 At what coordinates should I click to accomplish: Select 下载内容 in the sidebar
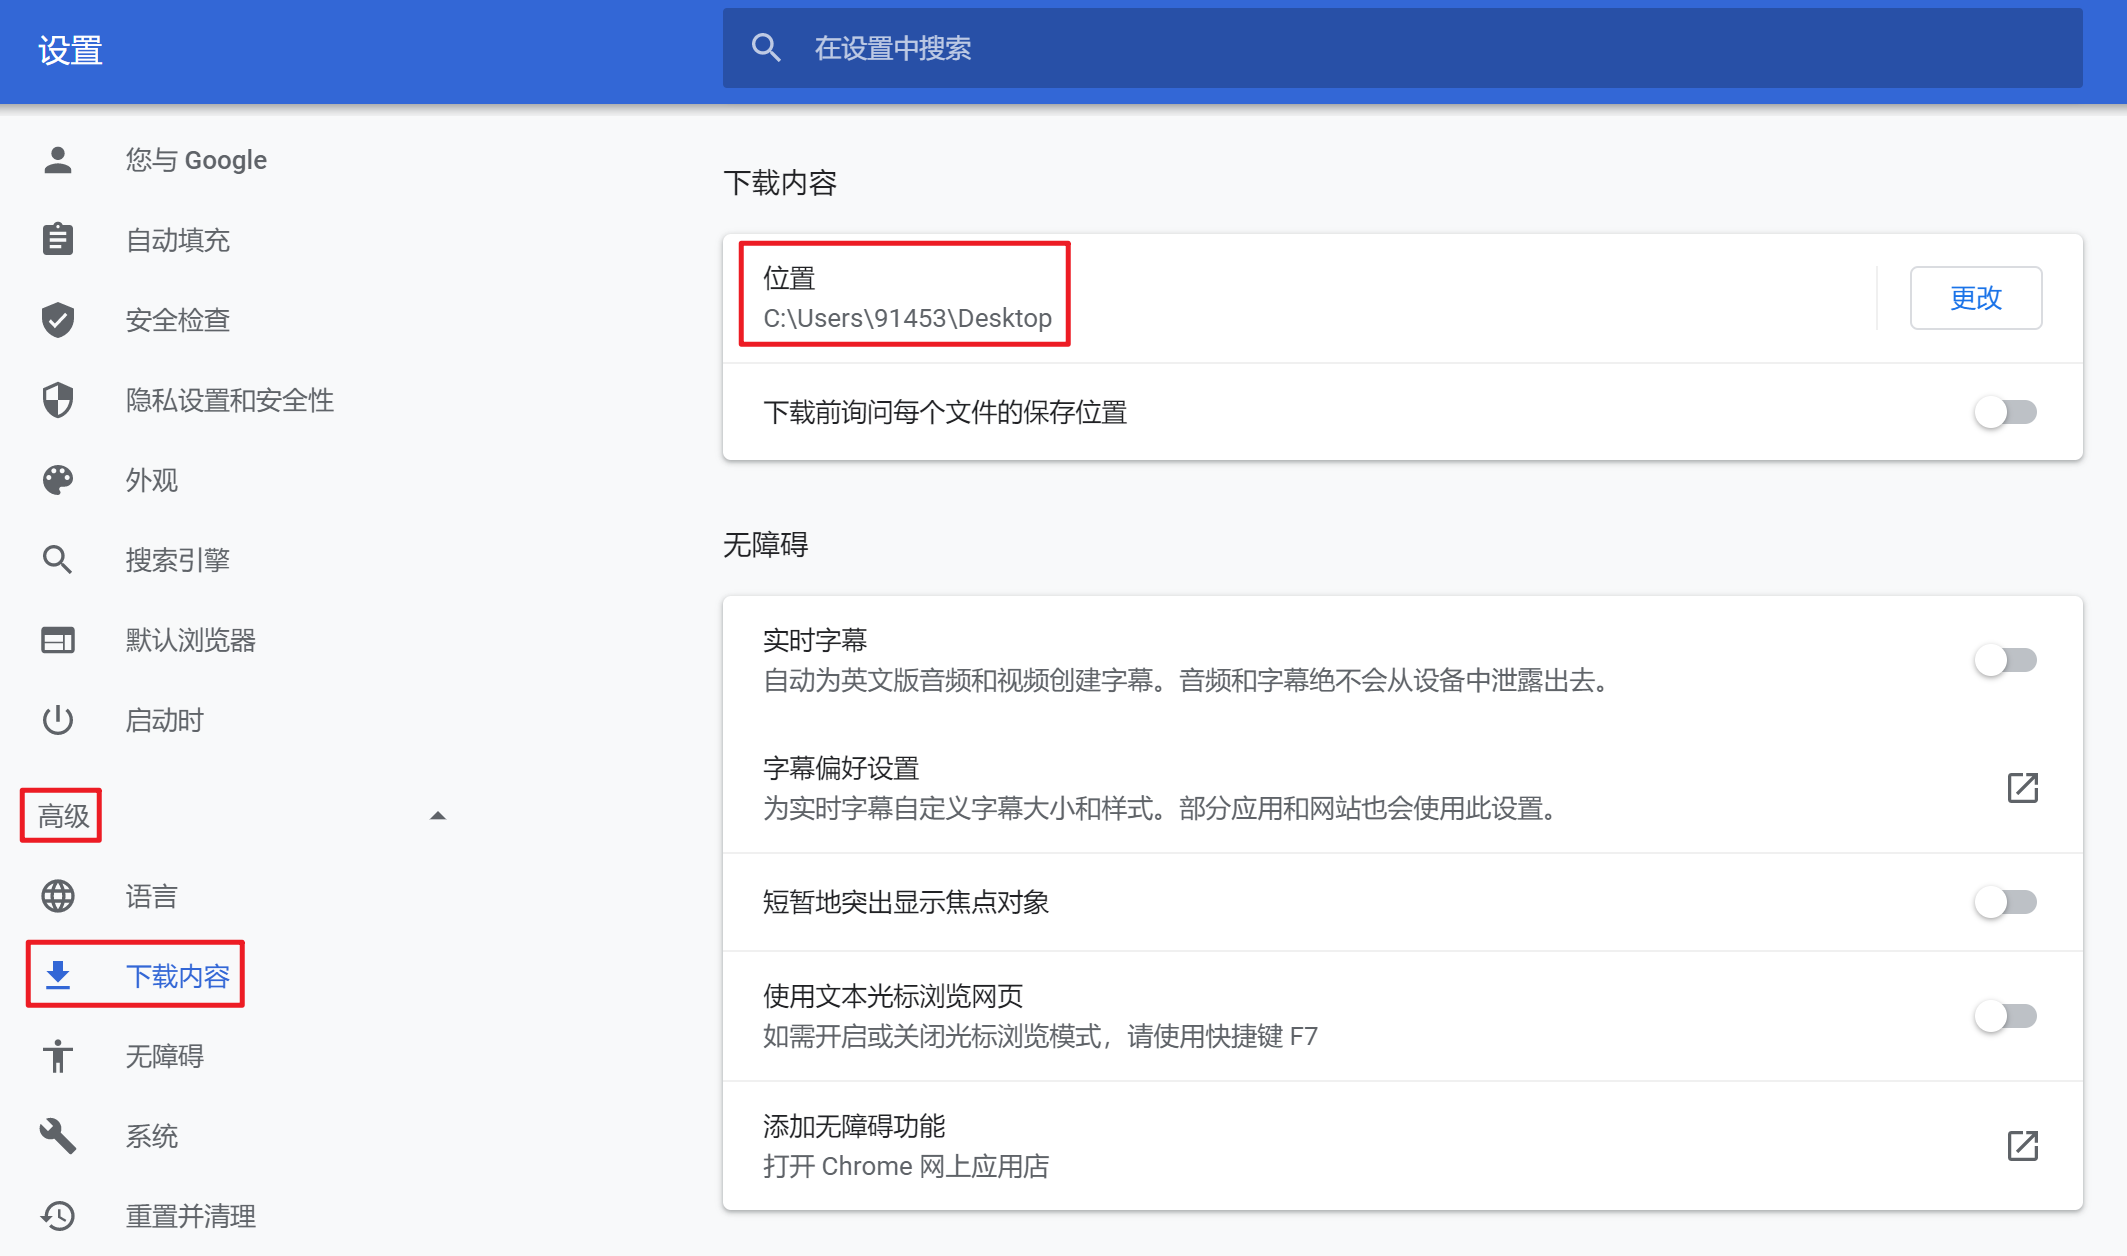point(177,976)
